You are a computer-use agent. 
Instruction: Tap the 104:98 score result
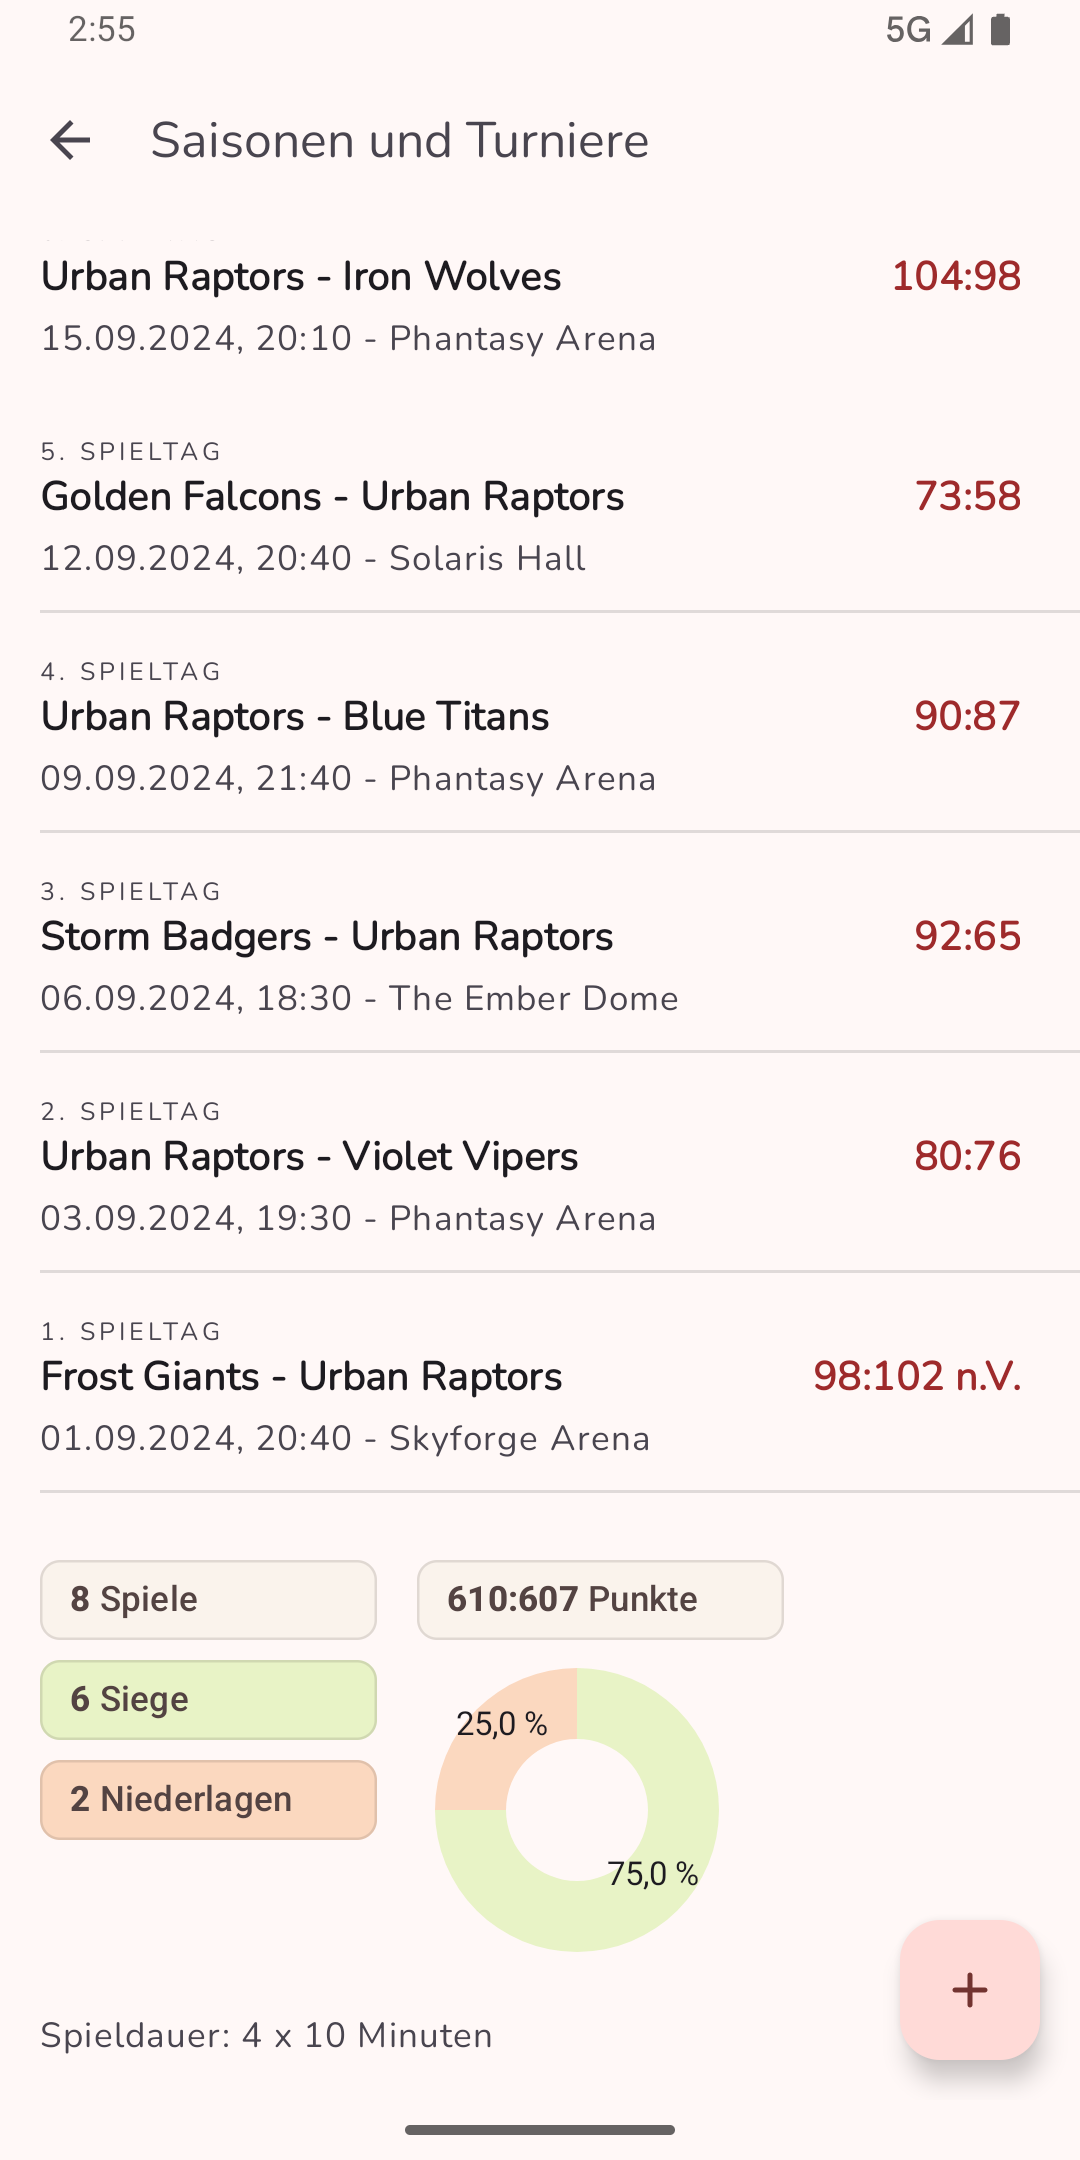pyautogui.click(x=956, y=277)
